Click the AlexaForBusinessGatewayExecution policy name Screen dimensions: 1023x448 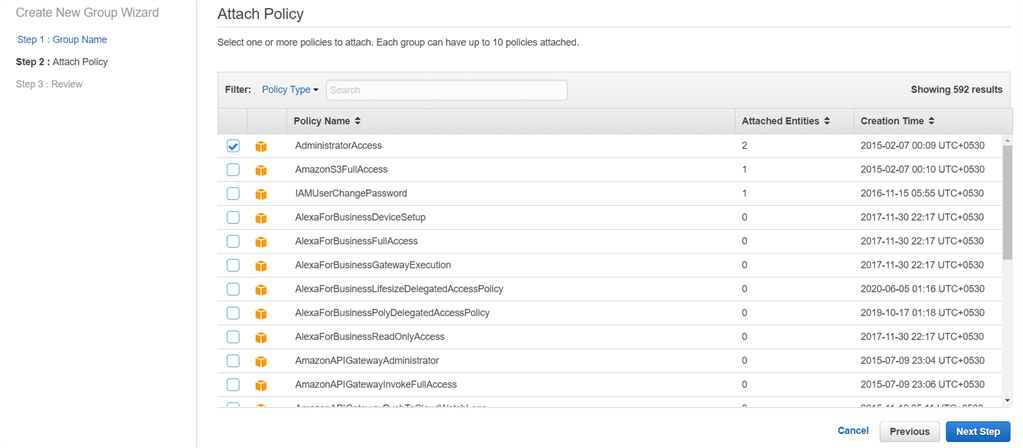click(x=373, y=265)
